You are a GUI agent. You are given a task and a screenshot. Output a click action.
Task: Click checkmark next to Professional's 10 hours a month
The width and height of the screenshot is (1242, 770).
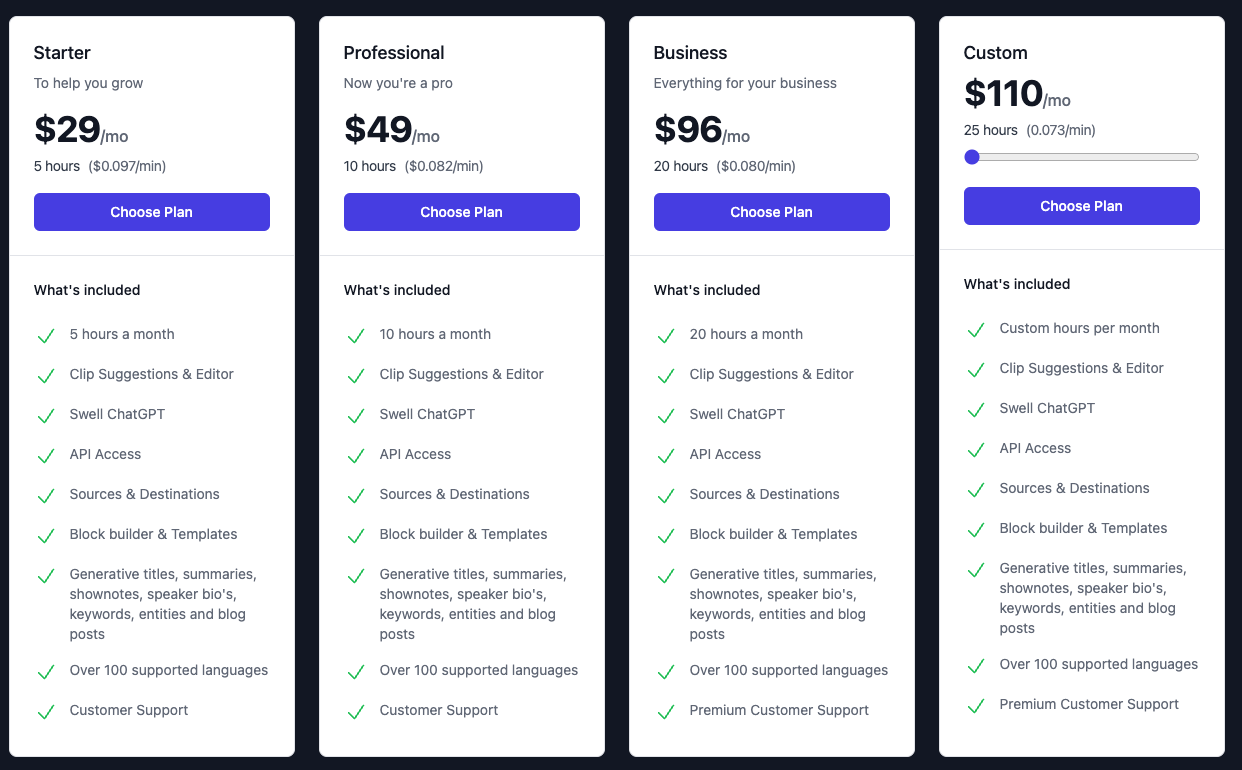click(355, 336)
